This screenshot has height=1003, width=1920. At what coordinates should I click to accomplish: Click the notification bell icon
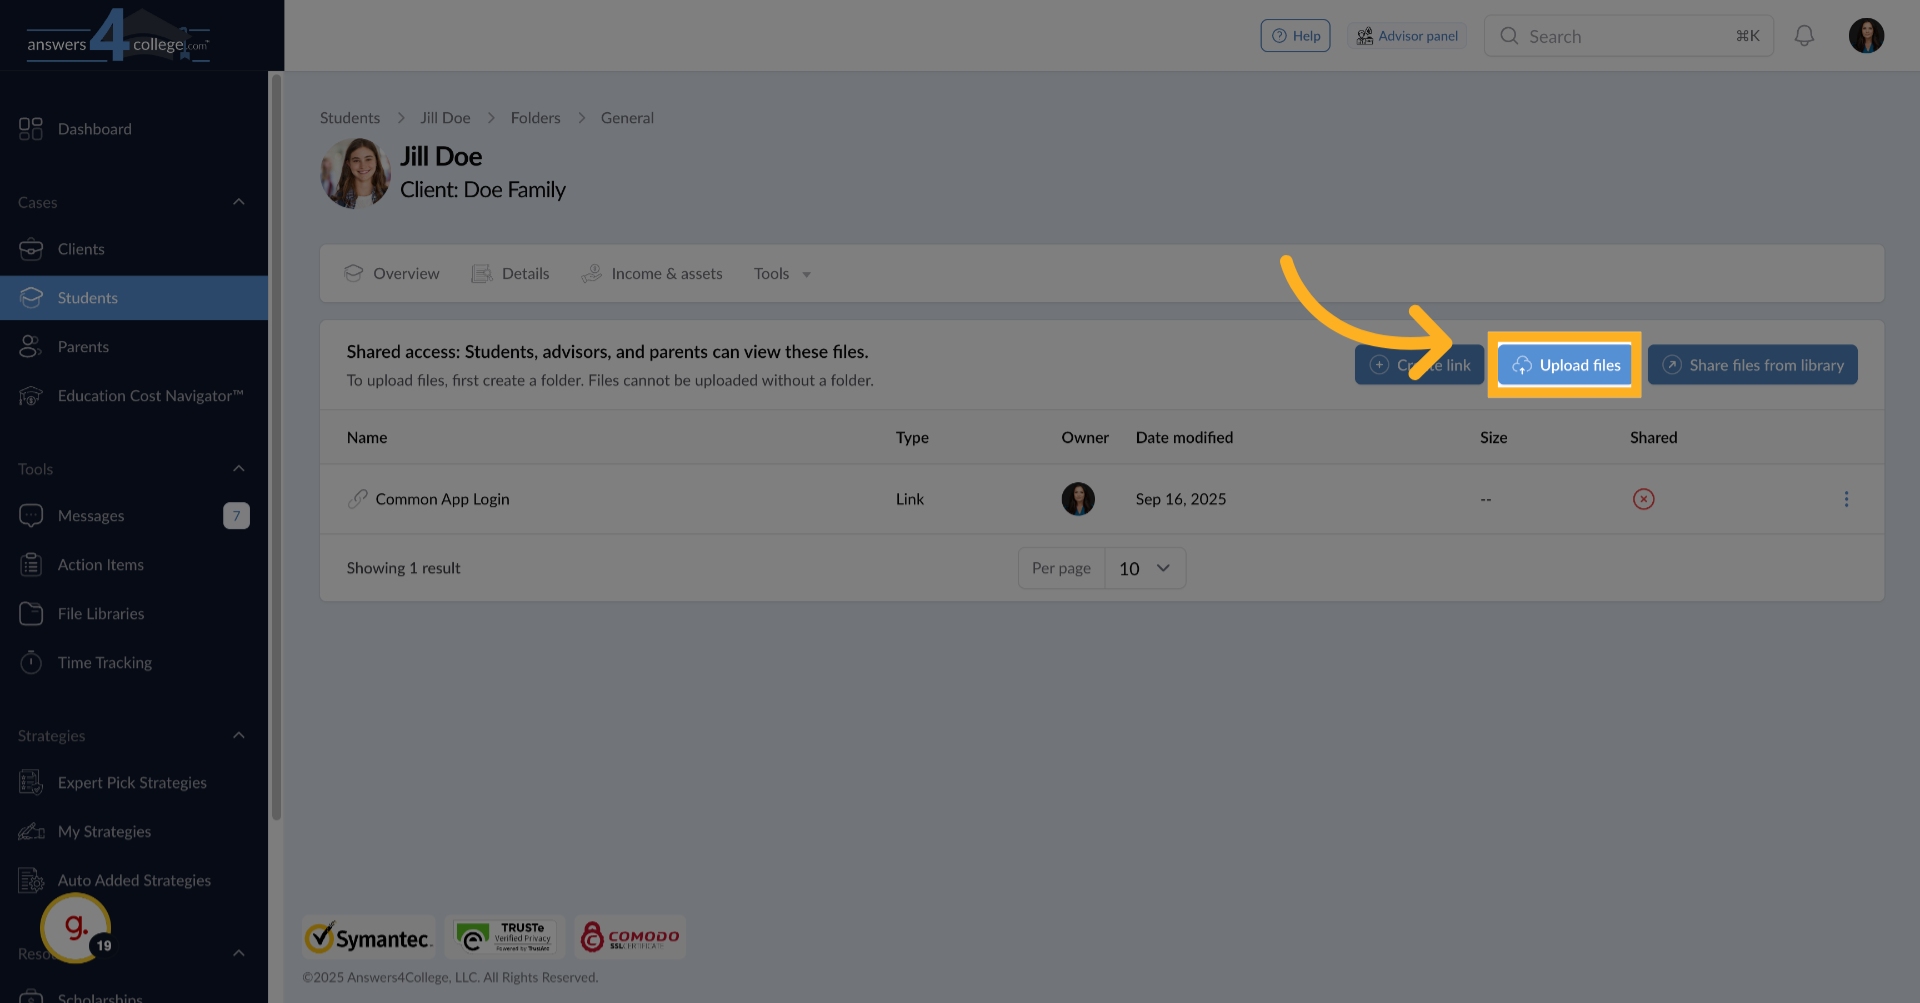click(1804, 36)
